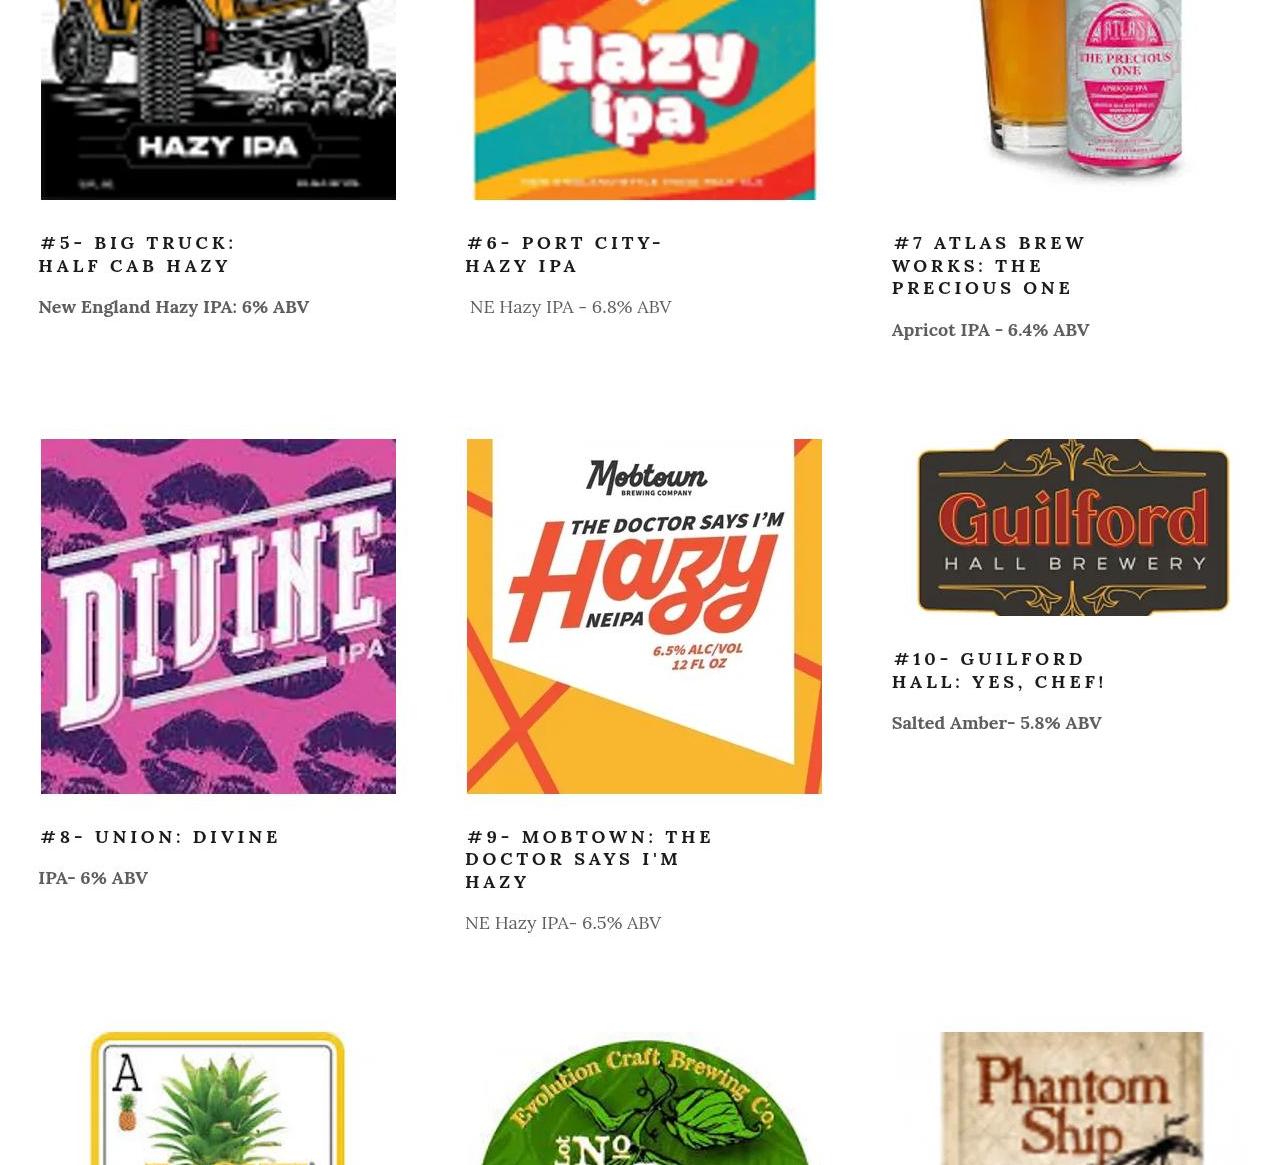This screenshot has height=1165, width=1270.
Task: Select the Atlas Precious One can photo
Action: [x=1073, y=92]
